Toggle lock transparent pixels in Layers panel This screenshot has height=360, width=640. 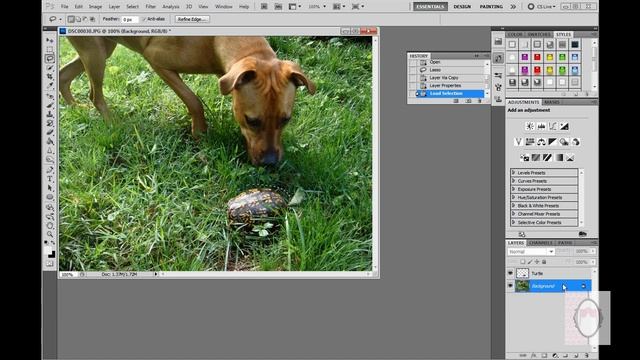(522, 262)
